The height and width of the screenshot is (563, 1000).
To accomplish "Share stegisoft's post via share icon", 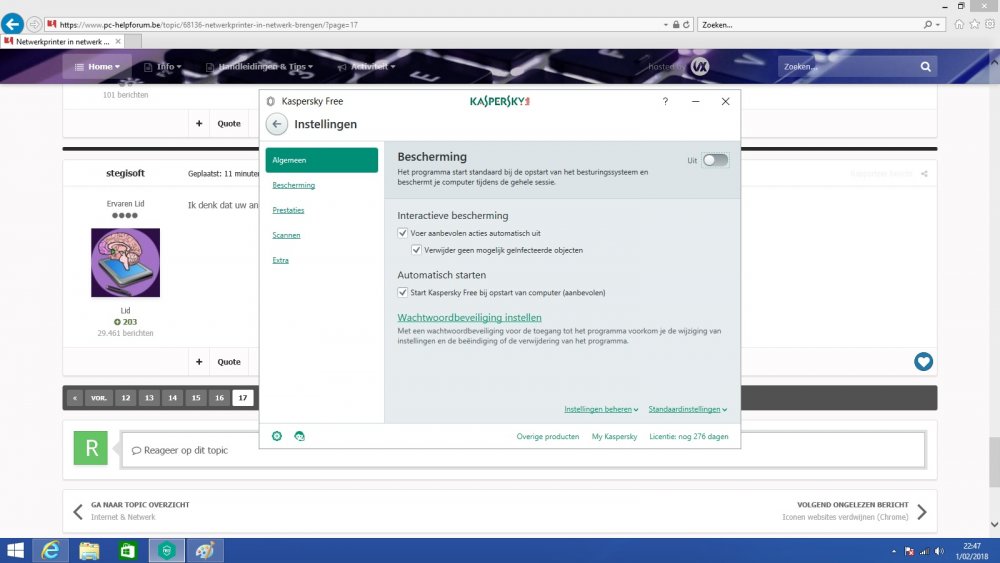I will [x=924, y=173].
